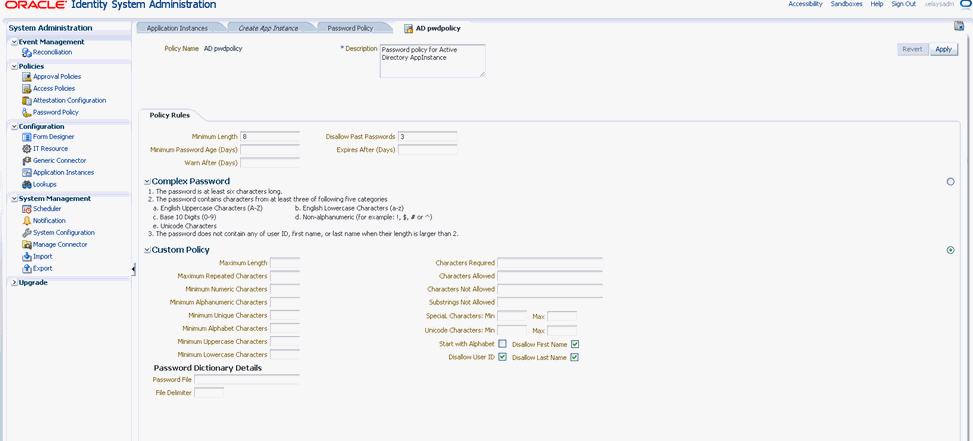
Task: Click the Revert button
Action: (912, 50)
